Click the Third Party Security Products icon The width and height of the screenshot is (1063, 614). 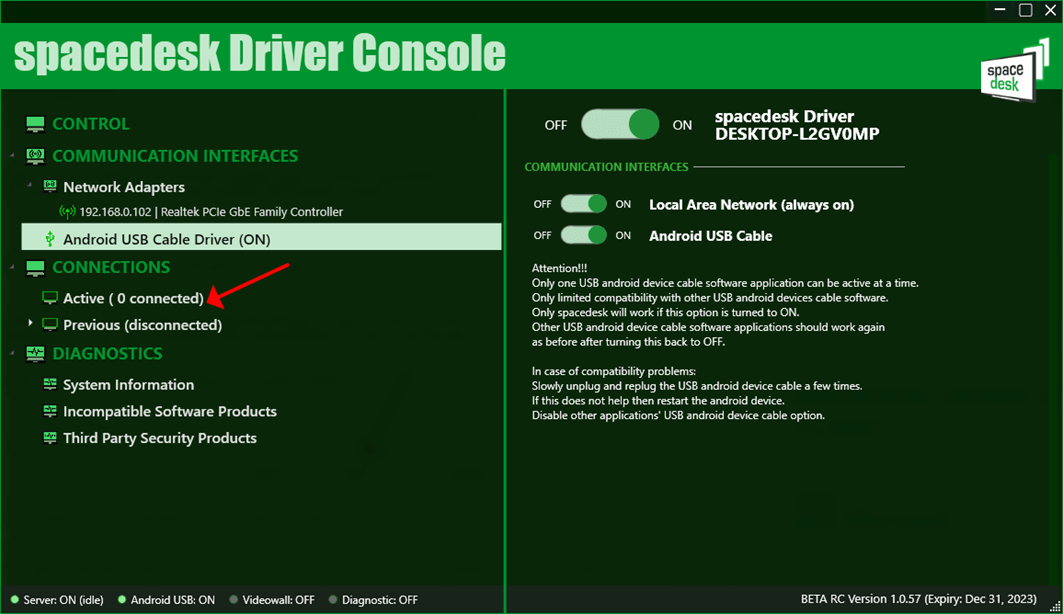tap(50, 438)
